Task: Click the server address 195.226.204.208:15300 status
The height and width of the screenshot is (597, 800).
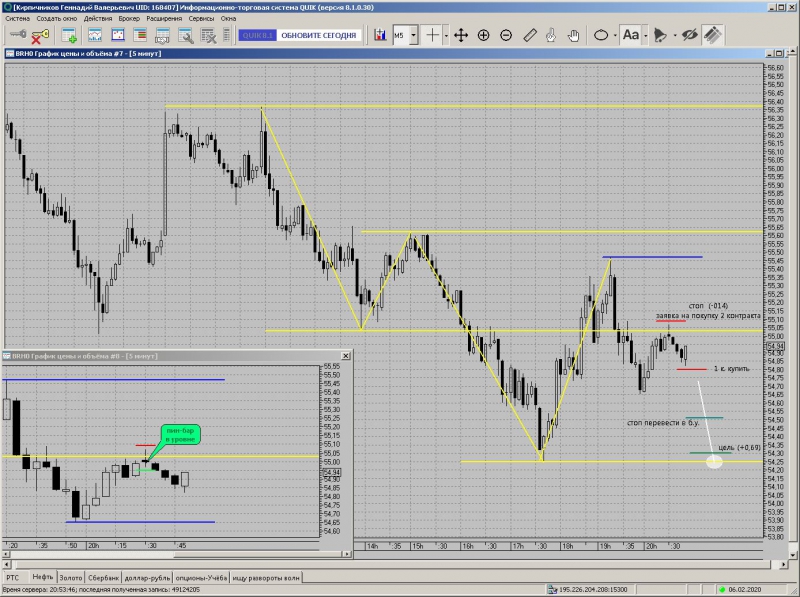Action: click(x=593, y=589)
